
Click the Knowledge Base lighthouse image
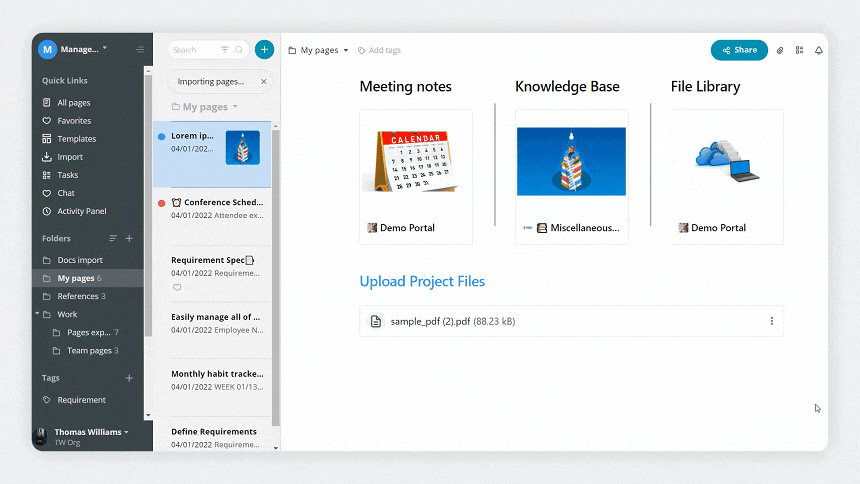click(x=571, y=161)
